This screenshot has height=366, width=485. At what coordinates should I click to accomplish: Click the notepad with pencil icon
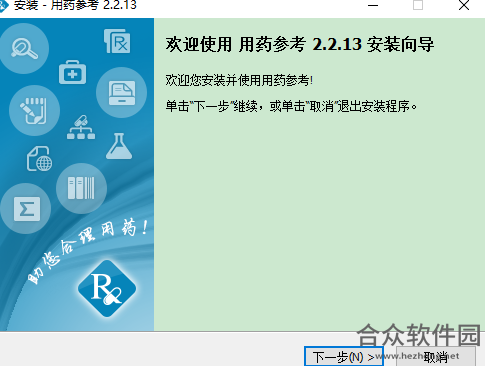pyautogui.click(x=34, y=110)
